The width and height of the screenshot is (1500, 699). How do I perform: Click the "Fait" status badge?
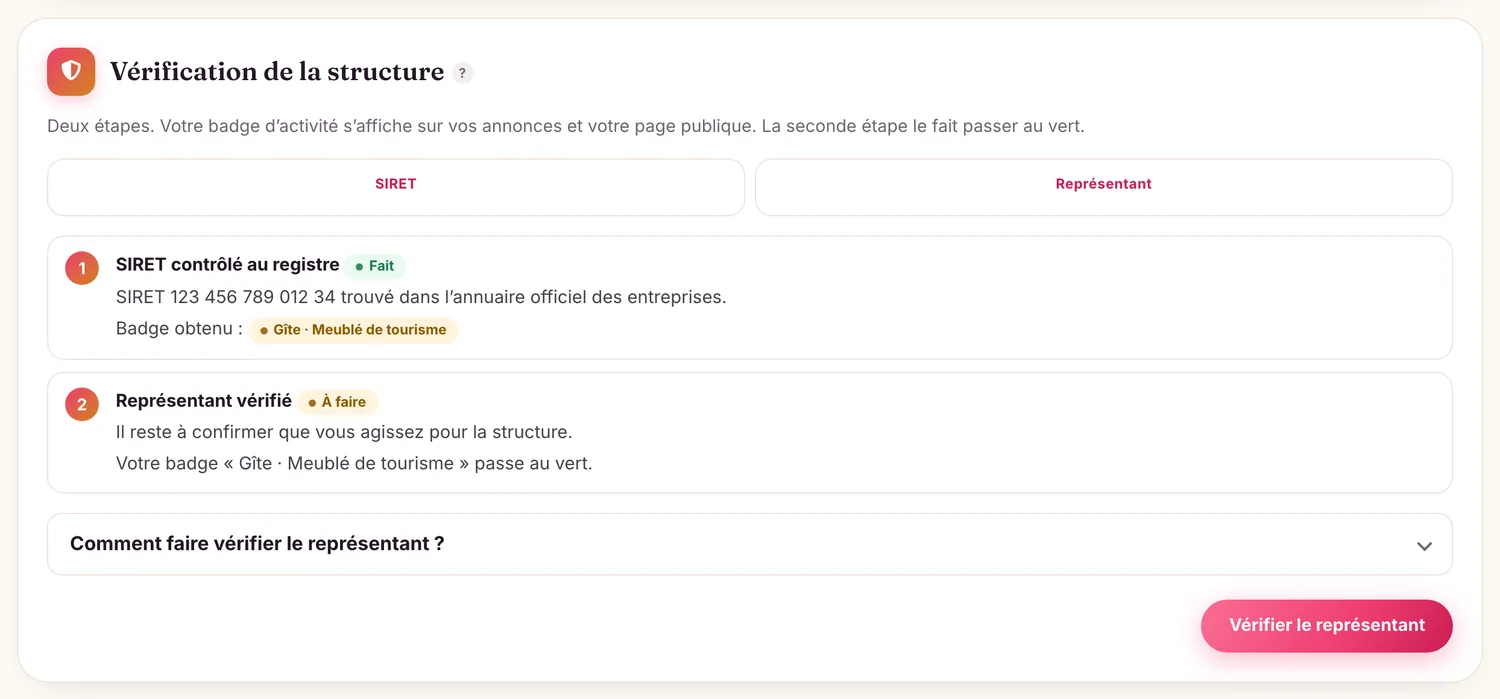coord(375,266)
